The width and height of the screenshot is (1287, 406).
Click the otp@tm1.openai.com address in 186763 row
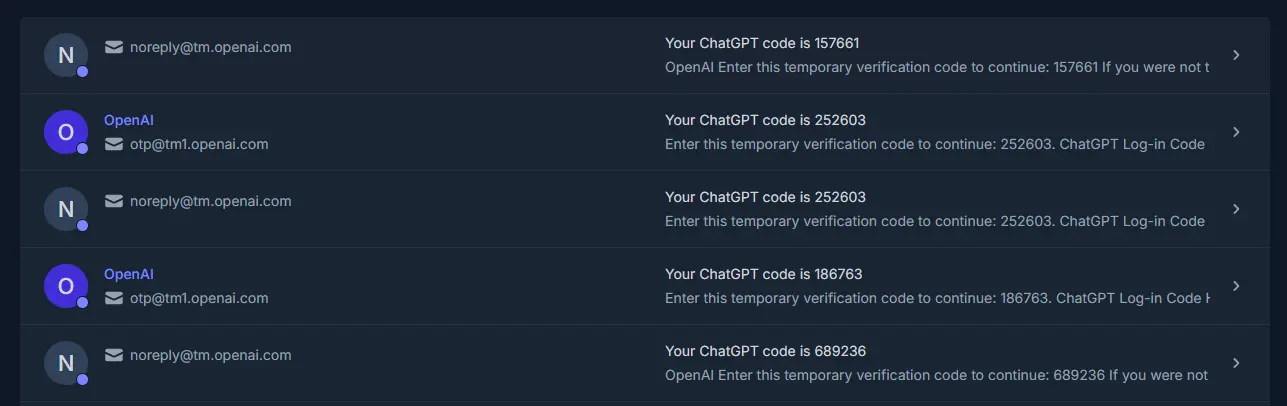pyautogui.click(x=199, y=298)
